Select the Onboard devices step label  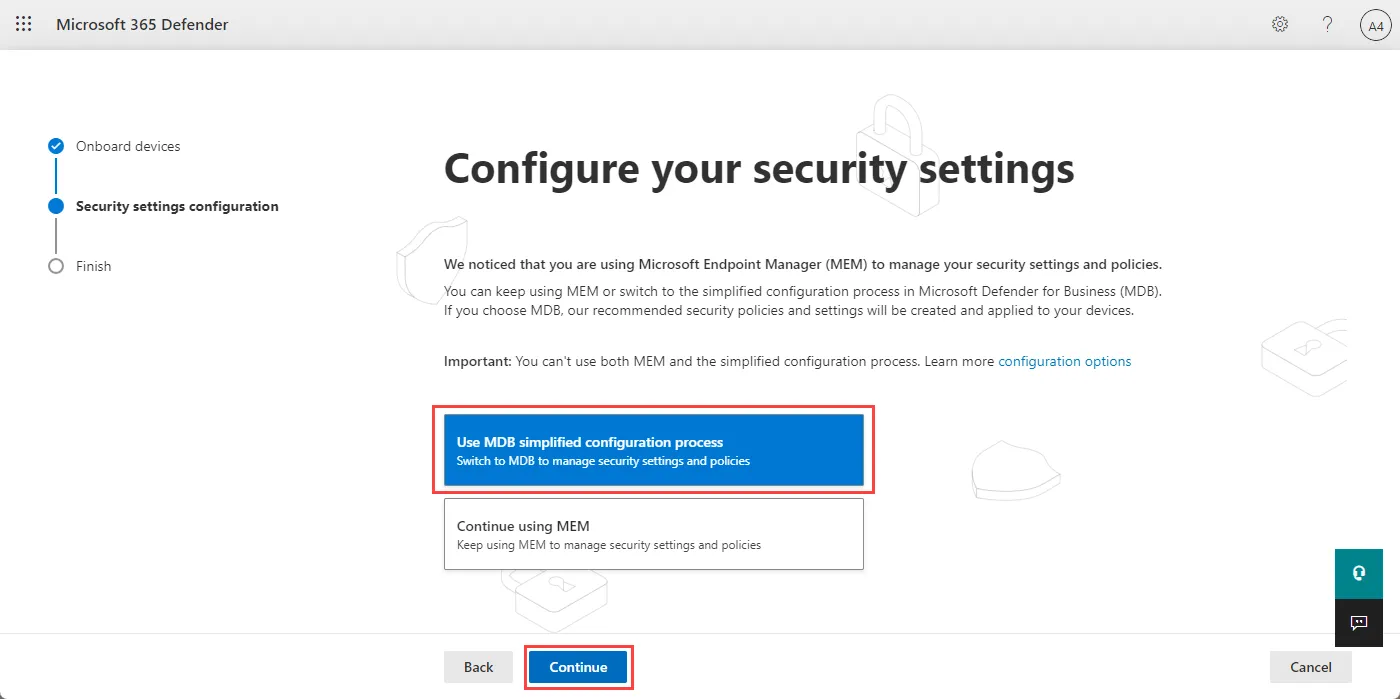point(128,146)
